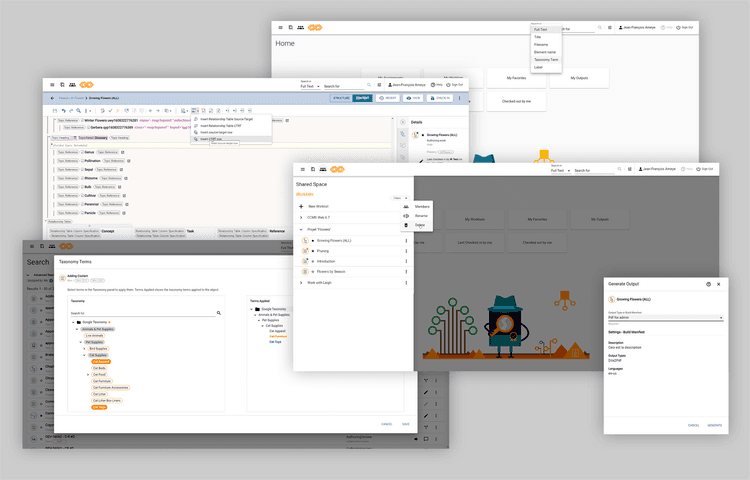This screenshot has height=480, width=750.
Task: Click the undo icon in the editor toolbar
Action: [64, 110]
